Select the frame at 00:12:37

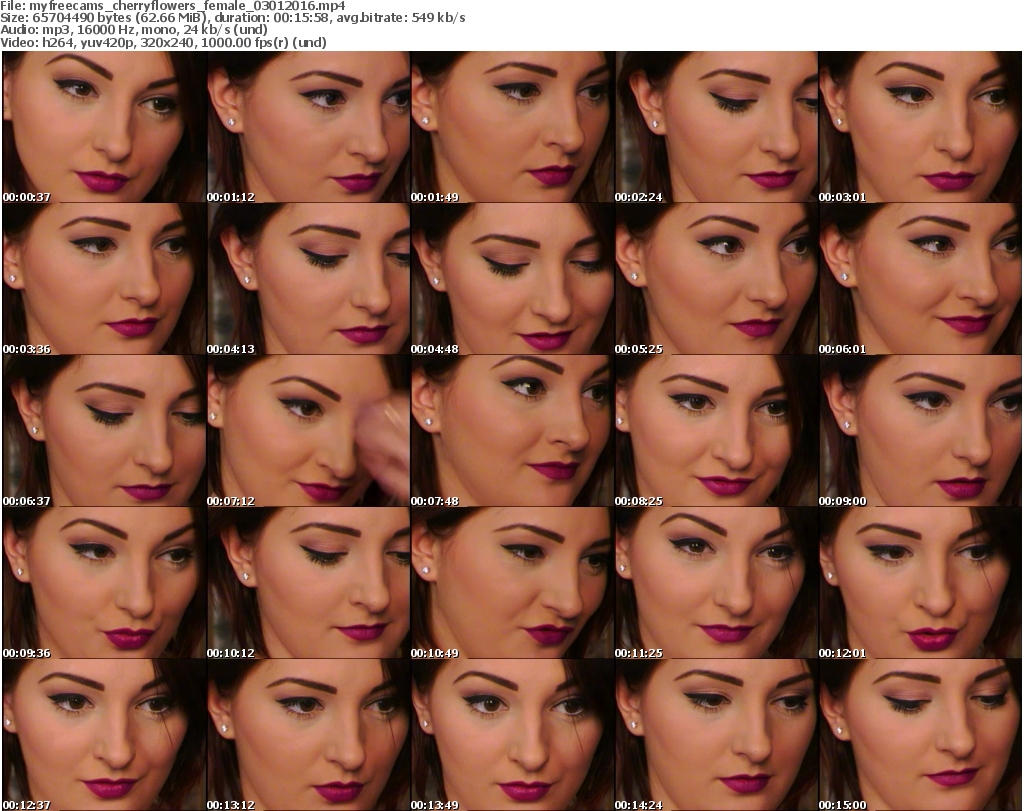pyautogui.click(x=104, y=735)
